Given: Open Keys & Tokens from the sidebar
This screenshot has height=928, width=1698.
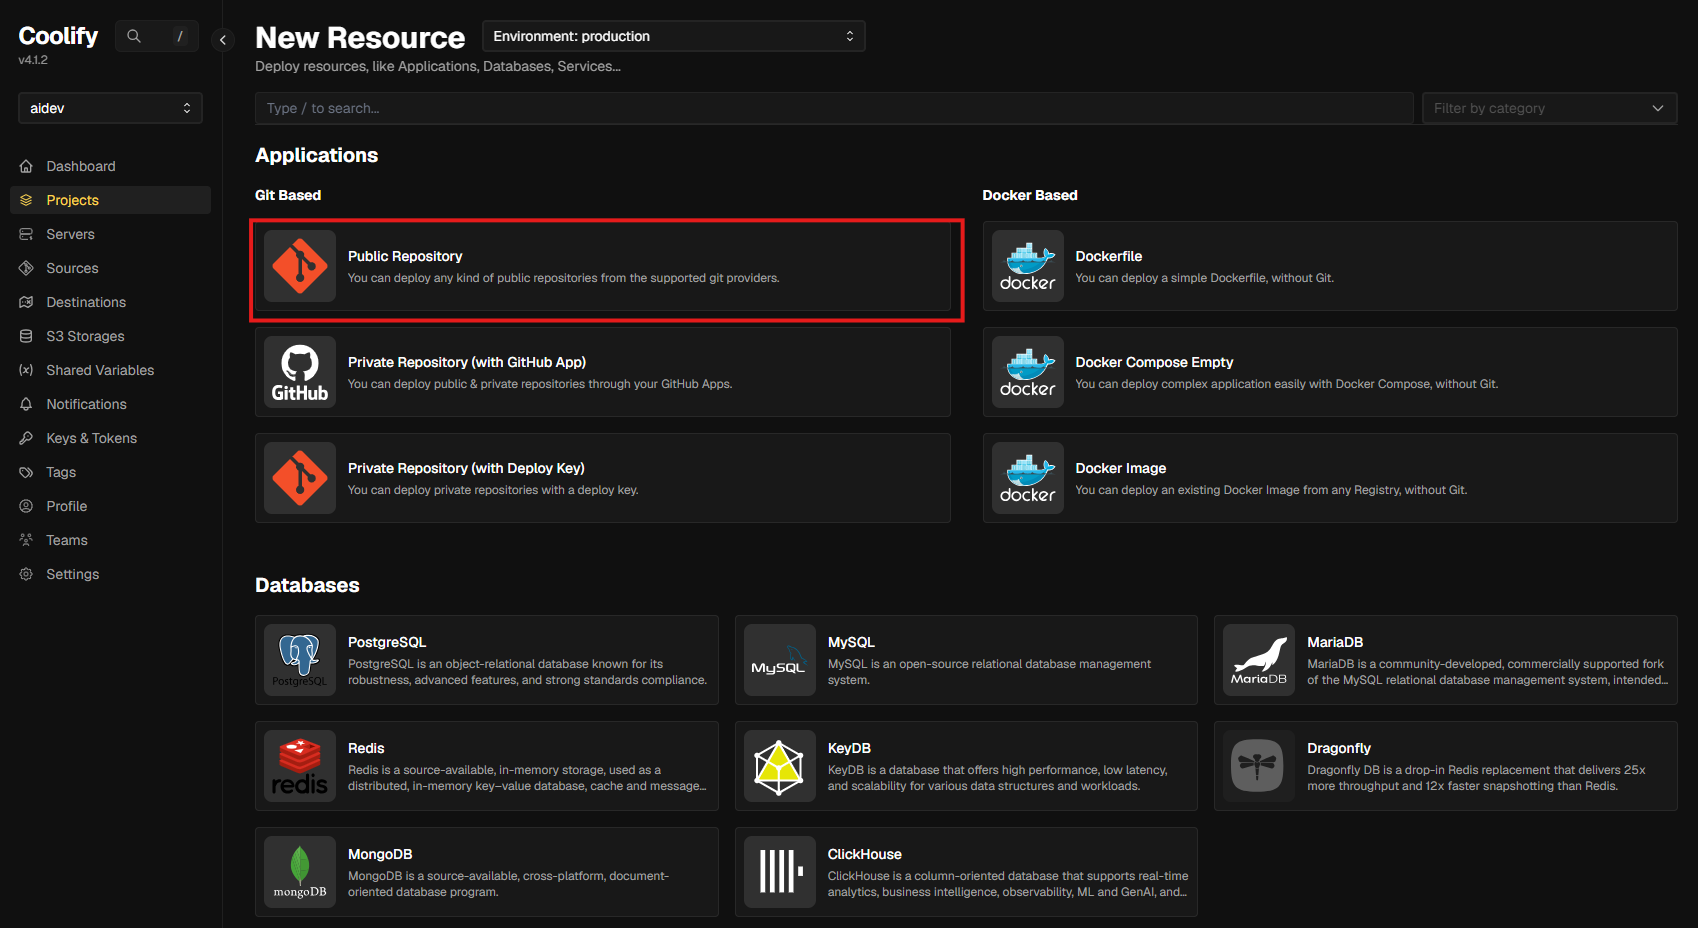Looking at the screenshot, I should click(x=110, y=438).
